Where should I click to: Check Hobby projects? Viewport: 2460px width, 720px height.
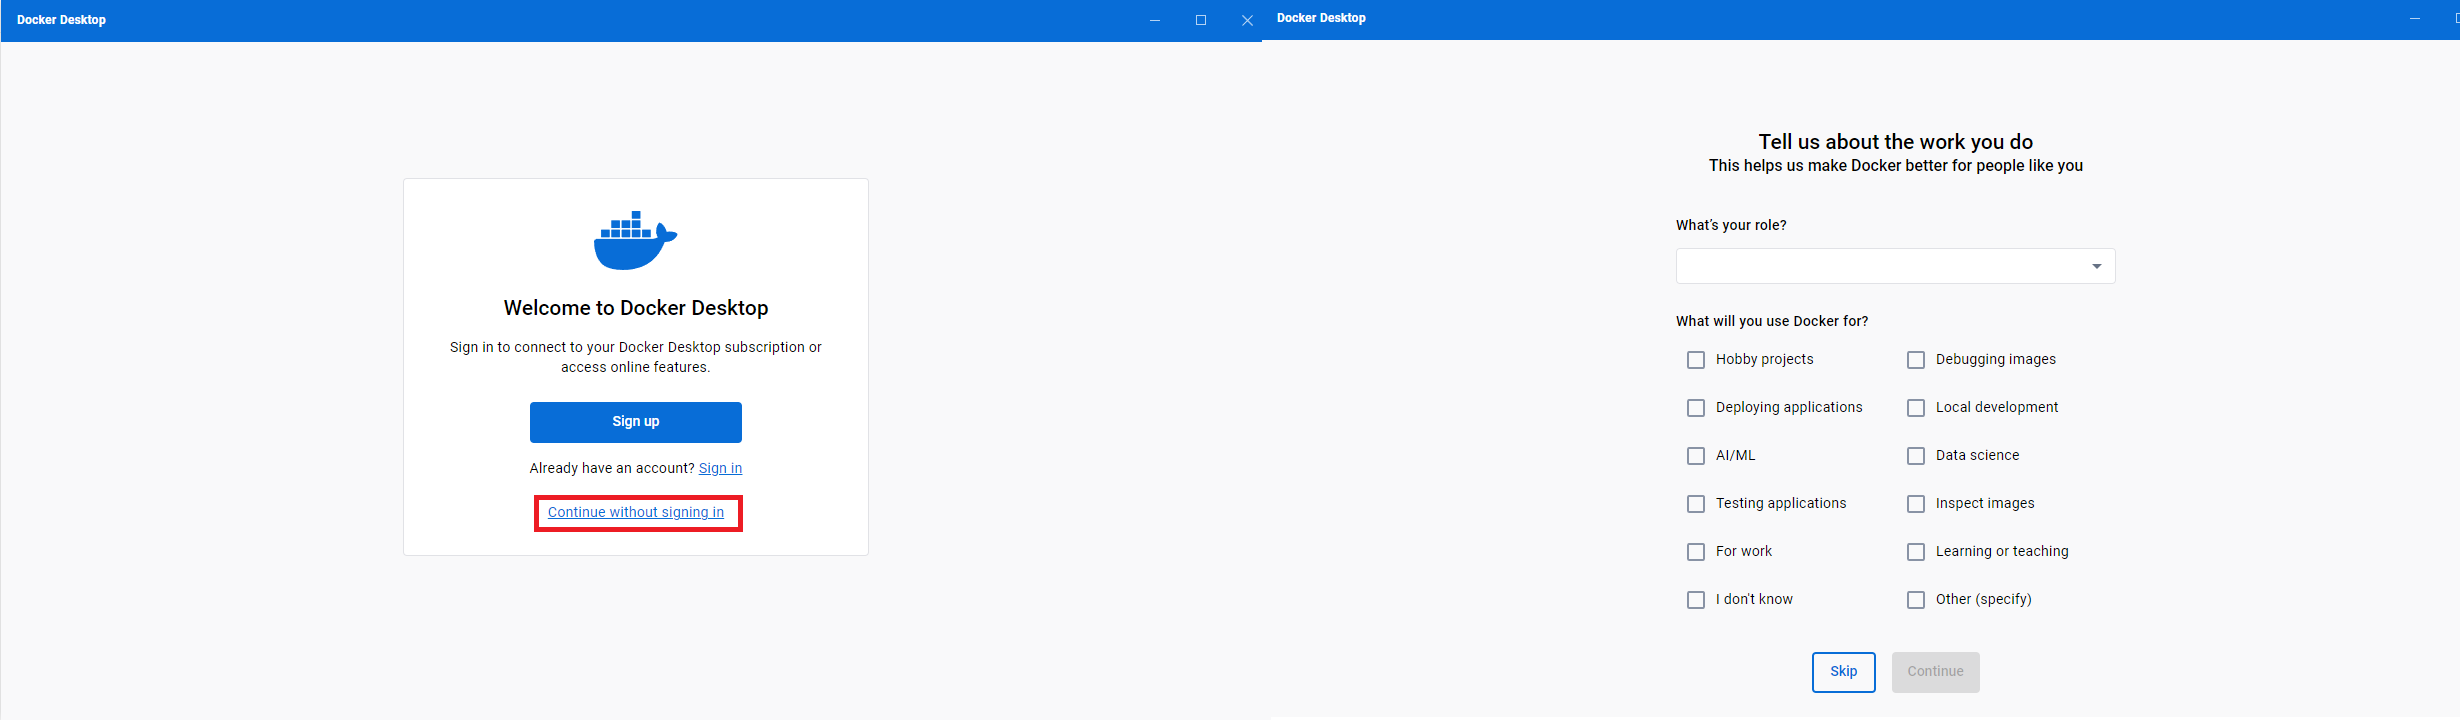tap(1696, 360)
